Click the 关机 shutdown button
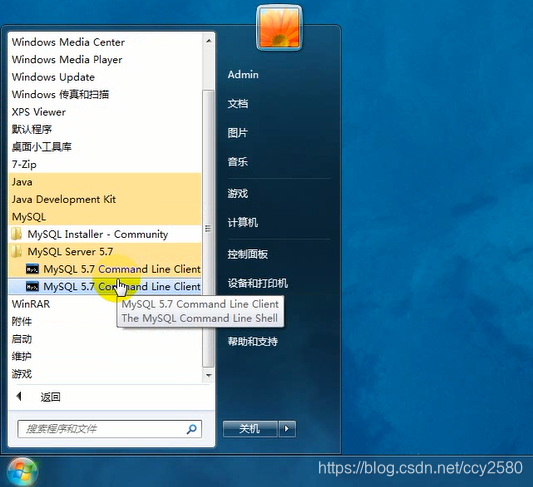This screenshot has width=533, height=487. coord(251,429)
